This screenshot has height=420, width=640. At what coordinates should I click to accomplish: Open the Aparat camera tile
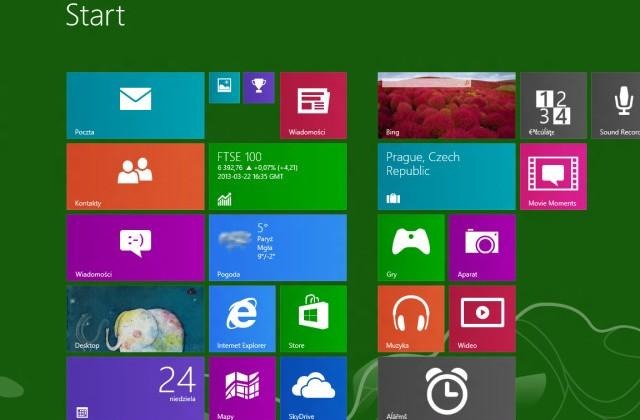[x=482, y=248]
